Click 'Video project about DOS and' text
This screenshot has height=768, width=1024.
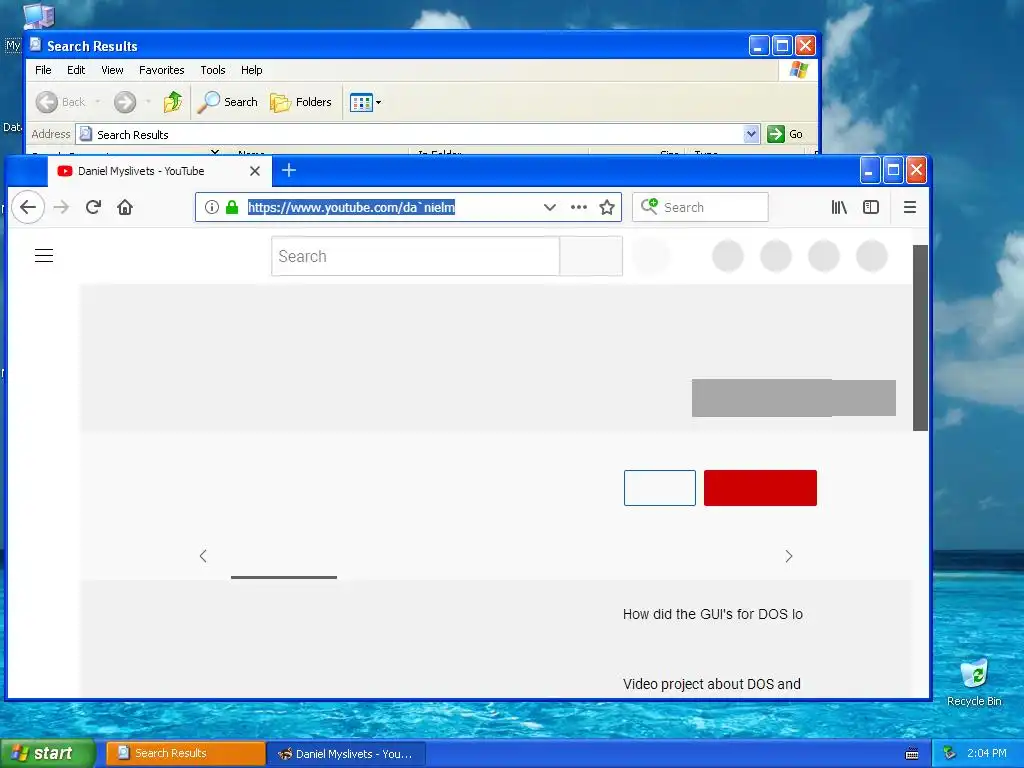pos(712,684)
